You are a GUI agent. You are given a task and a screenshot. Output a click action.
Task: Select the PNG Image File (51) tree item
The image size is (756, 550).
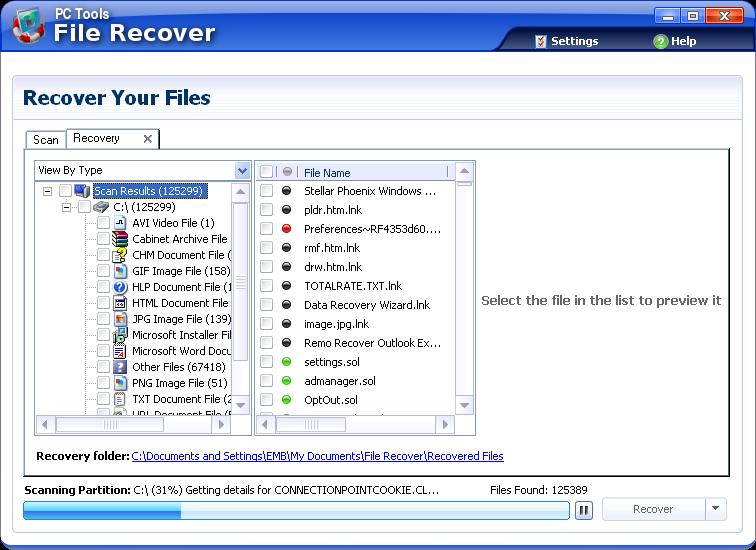click(x=180, y=383)
